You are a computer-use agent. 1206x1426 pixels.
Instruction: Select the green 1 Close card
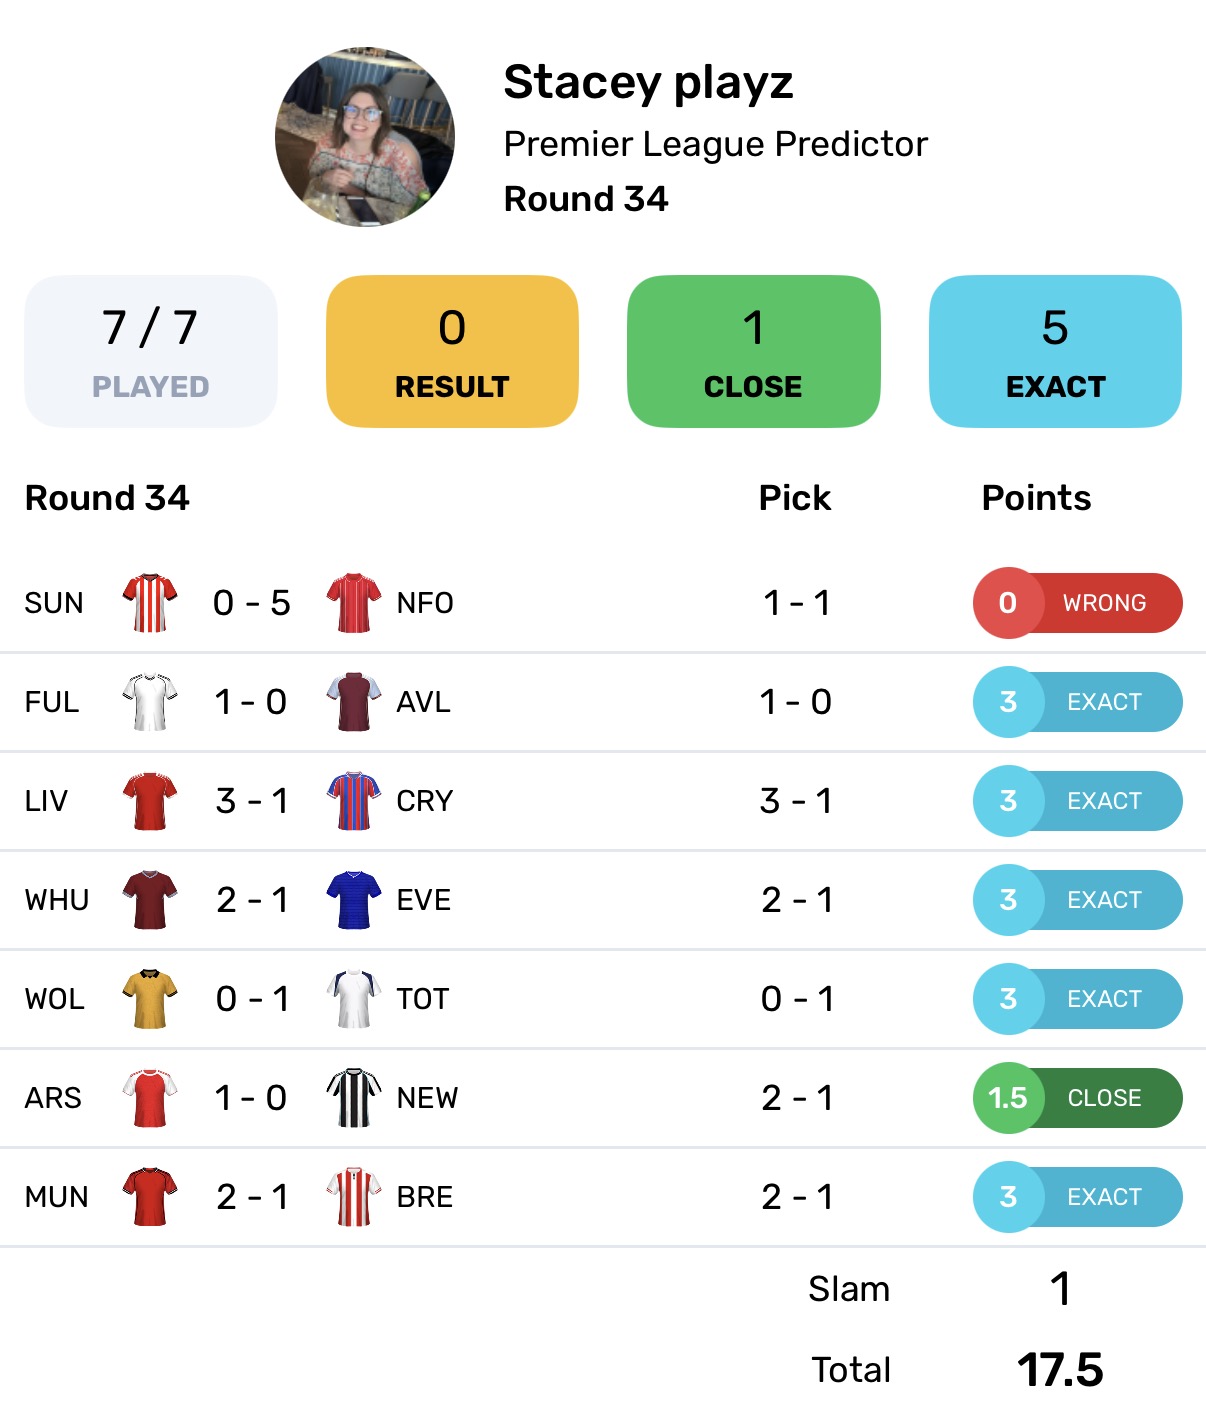click(754, 351)
